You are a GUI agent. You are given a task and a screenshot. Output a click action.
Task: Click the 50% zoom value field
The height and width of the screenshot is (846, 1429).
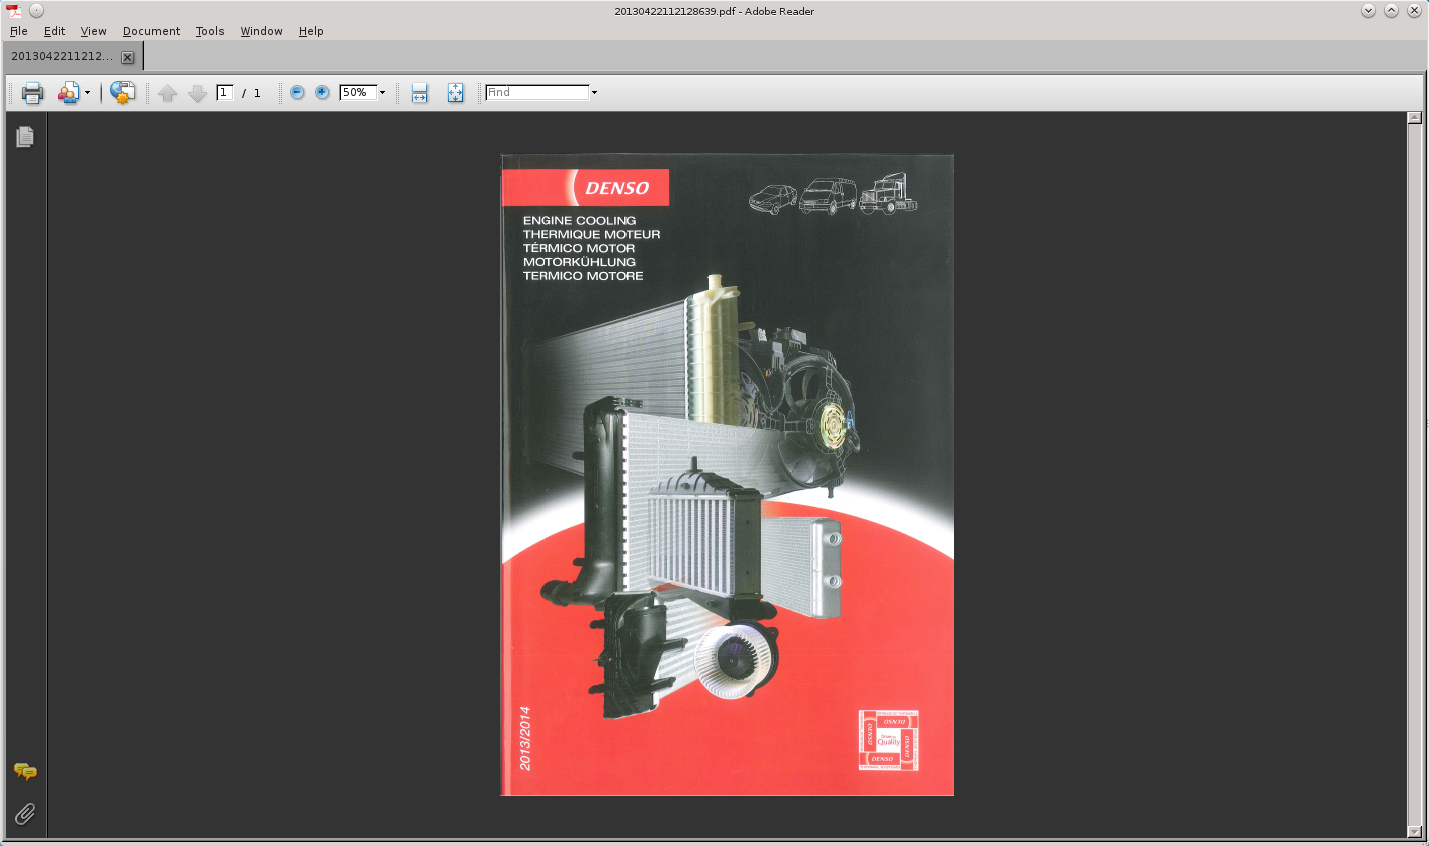(x=358, y=92)
